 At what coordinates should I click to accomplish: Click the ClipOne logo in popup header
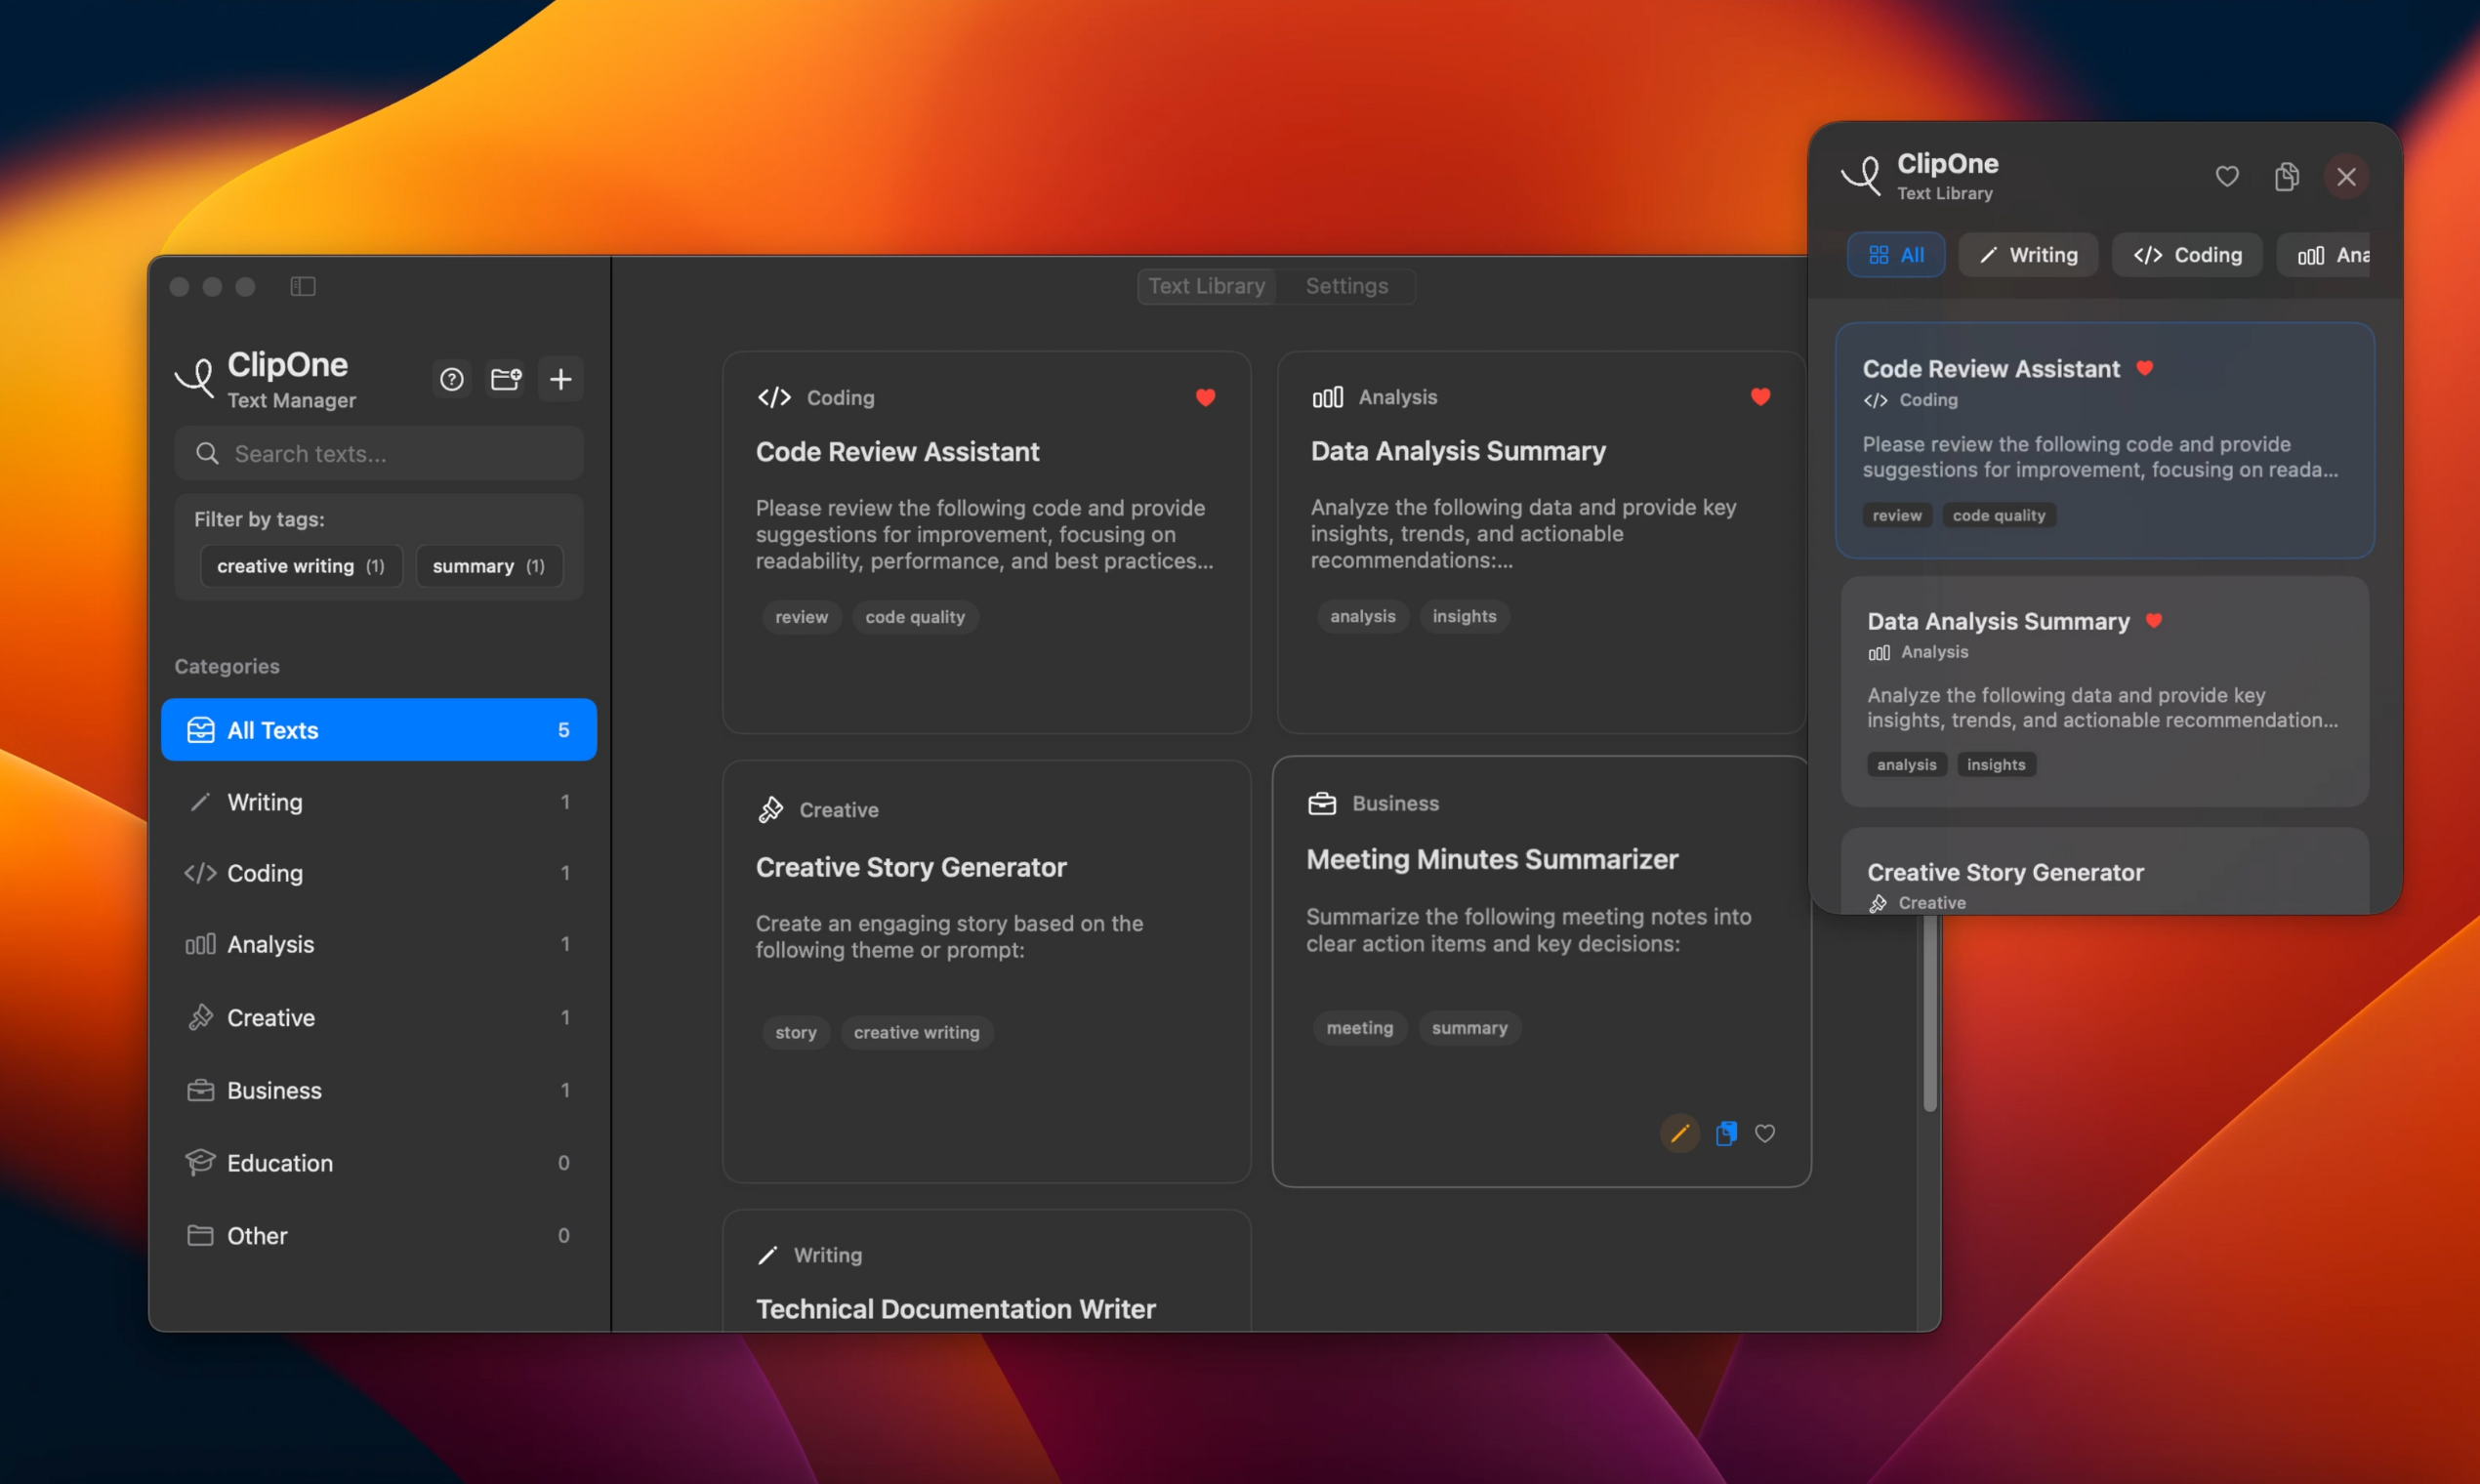(x=1862, y=176)
